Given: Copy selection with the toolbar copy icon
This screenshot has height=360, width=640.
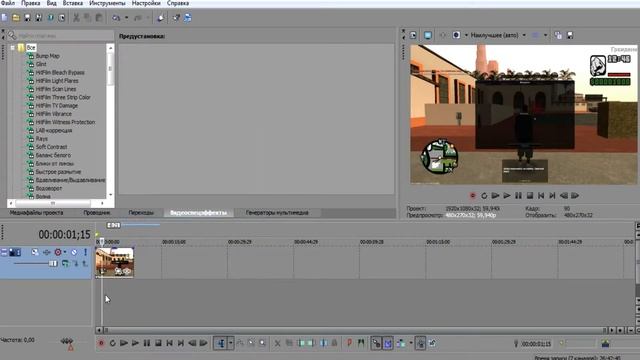Looking at the screenshot, I should point(87,18).
